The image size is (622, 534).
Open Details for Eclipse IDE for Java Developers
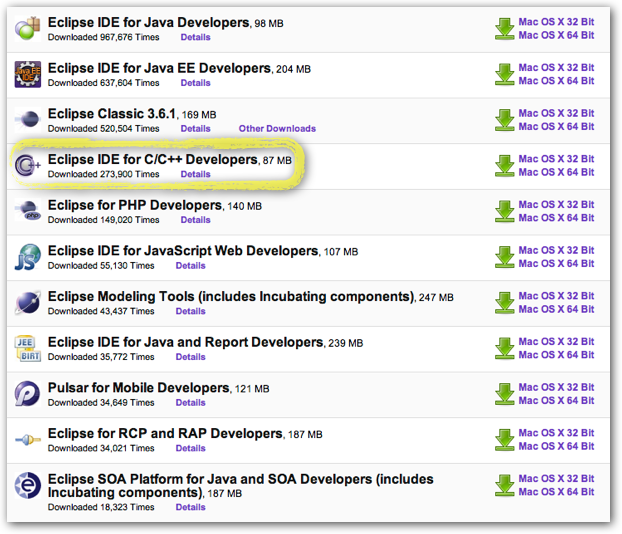pos(196,37)
